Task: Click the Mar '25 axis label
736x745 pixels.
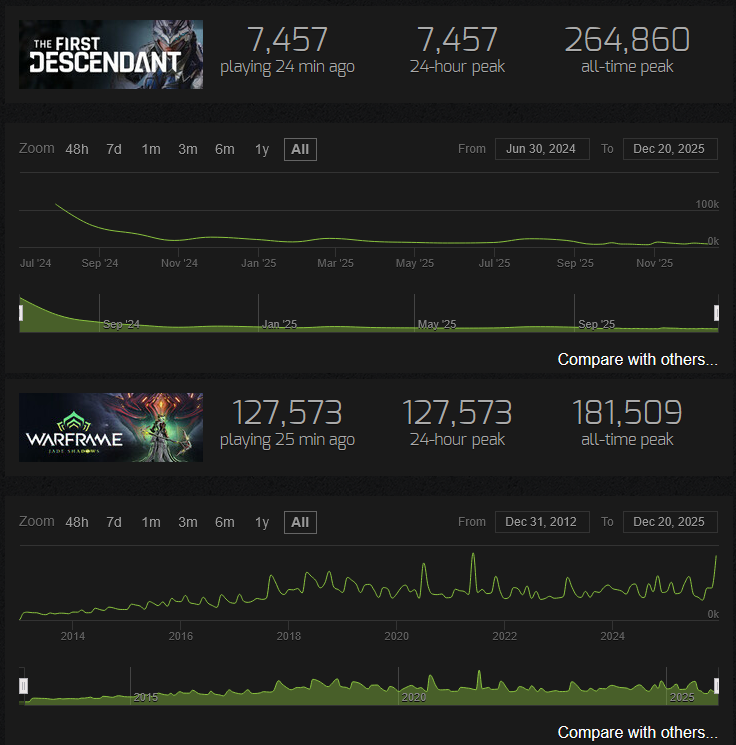Action: click(x=335, y=263)
